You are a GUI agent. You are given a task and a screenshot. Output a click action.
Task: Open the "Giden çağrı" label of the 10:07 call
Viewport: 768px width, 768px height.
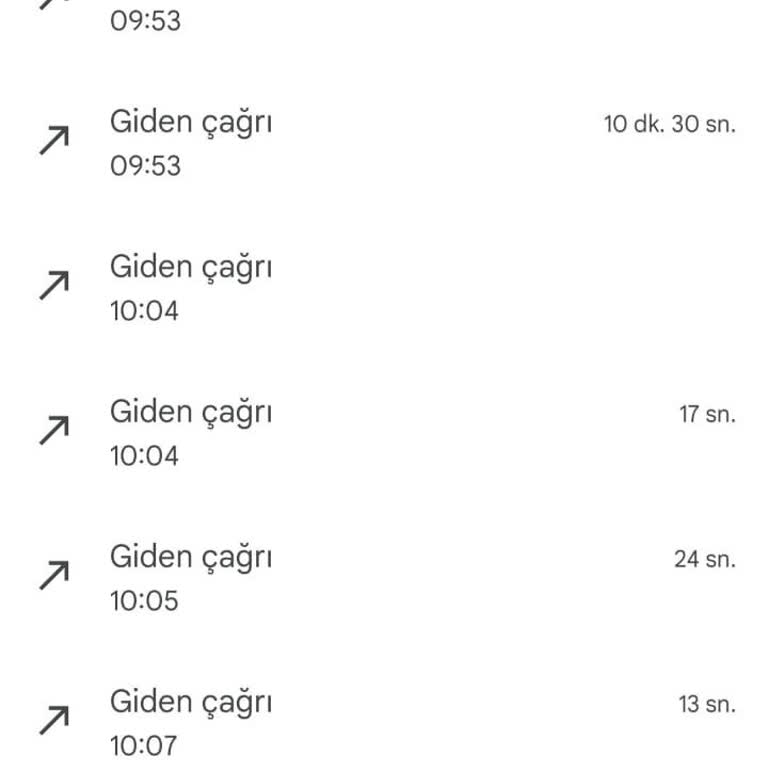pos(190,702)
